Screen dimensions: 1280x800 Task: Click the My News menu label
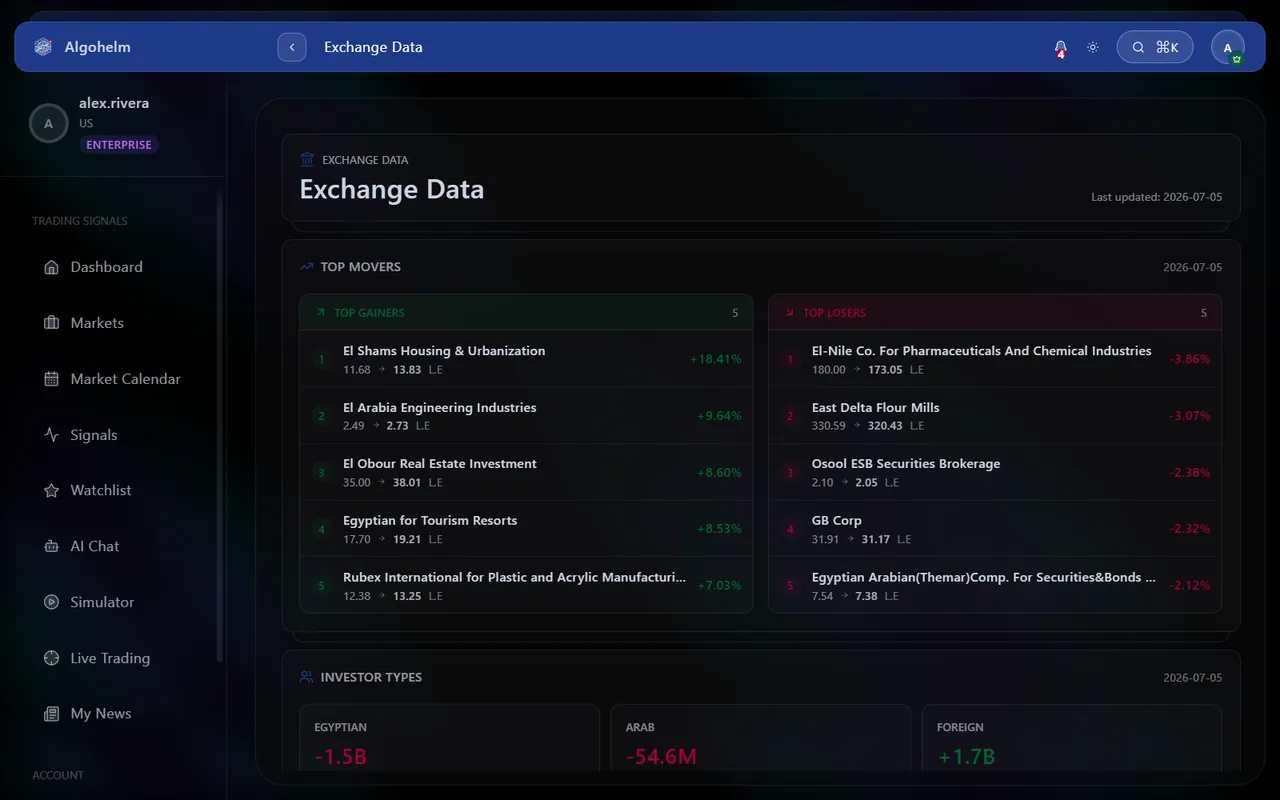pos(101,714)
